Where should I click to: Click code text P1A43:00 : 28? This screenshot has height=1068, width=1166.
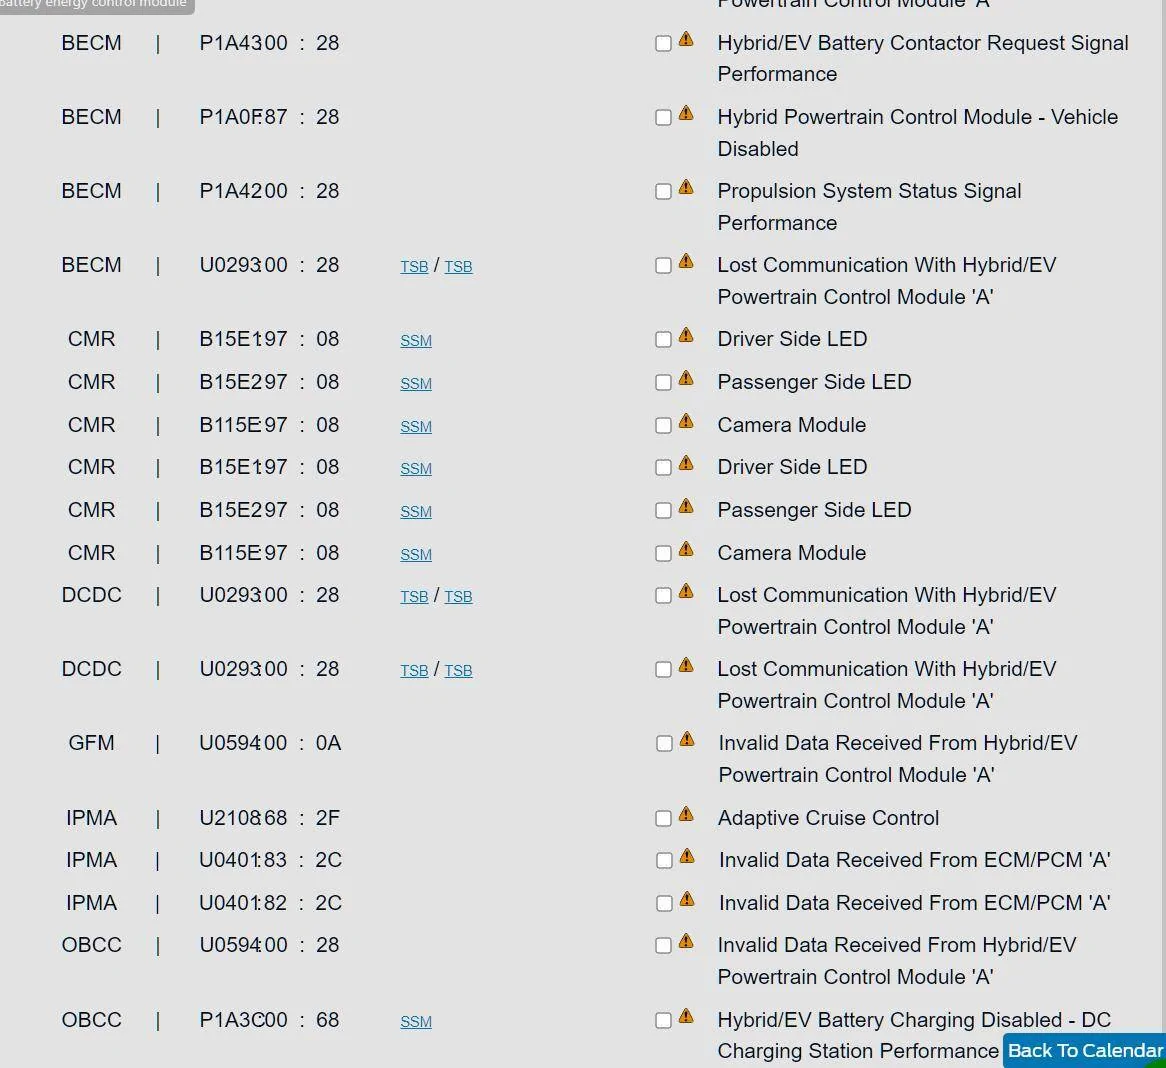click(x=269, y=43)
